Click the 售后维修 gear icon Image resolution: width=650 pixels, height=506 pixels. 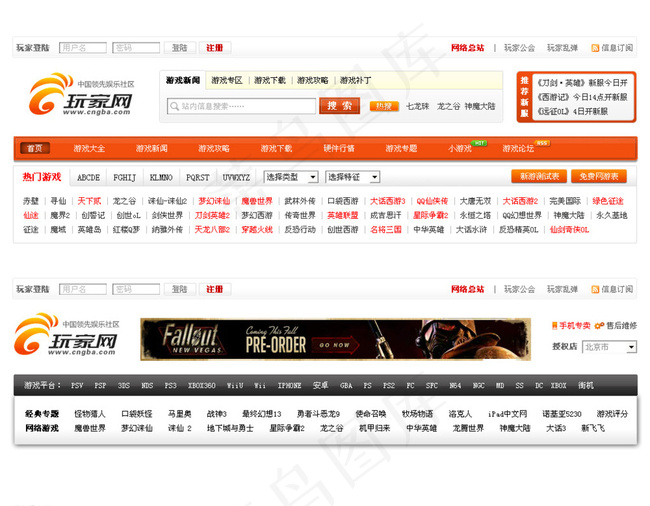coord(599,326)
